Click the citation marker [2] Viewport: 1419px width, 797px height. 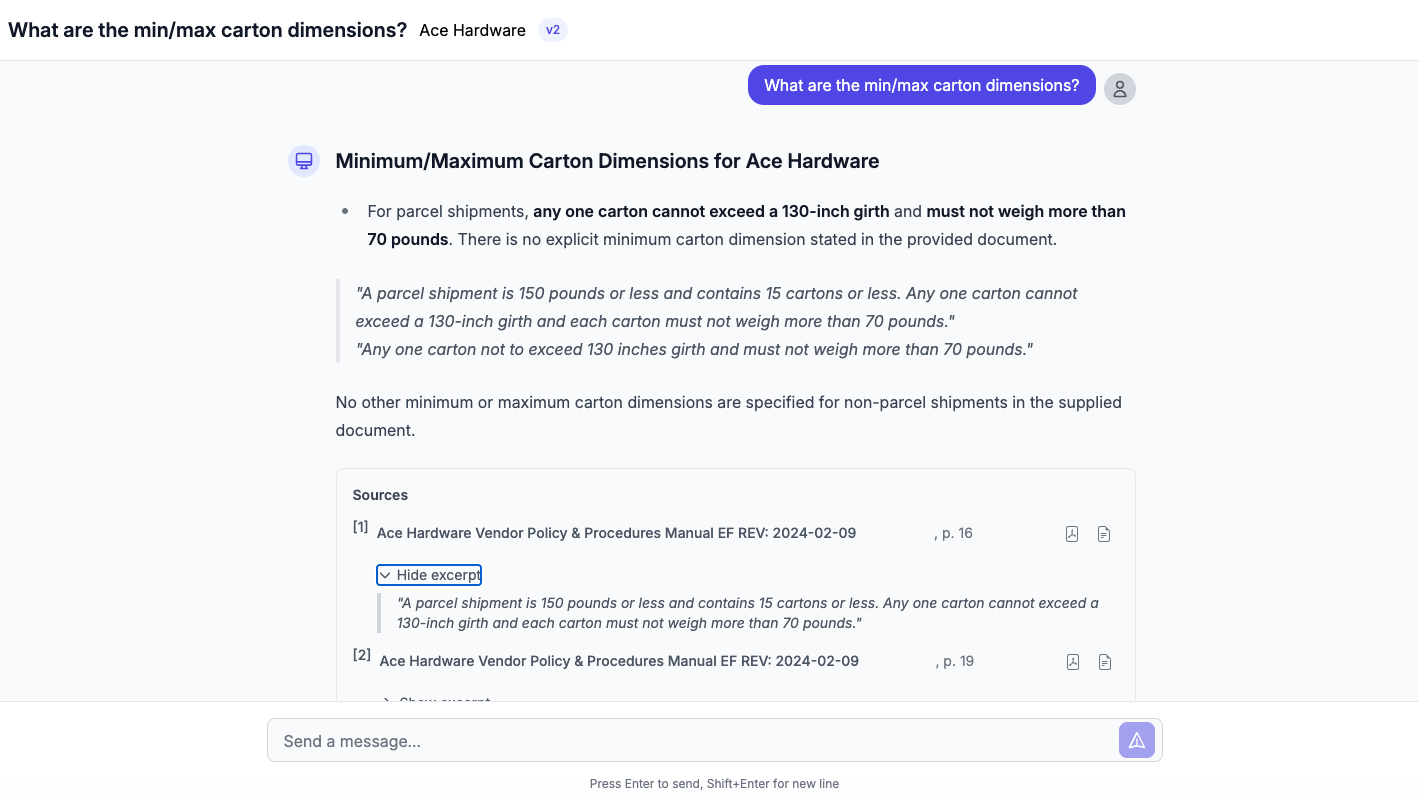361,654
